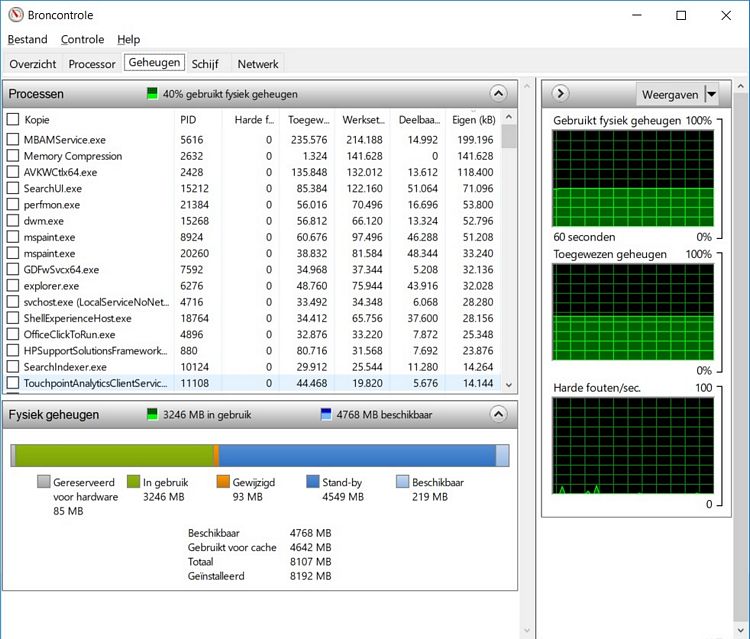Image resolution: width=750 pixels, height=639 pixels.
Task: Tick the AVKWCtlx64.exe checkbox
Action: [13, 172]
